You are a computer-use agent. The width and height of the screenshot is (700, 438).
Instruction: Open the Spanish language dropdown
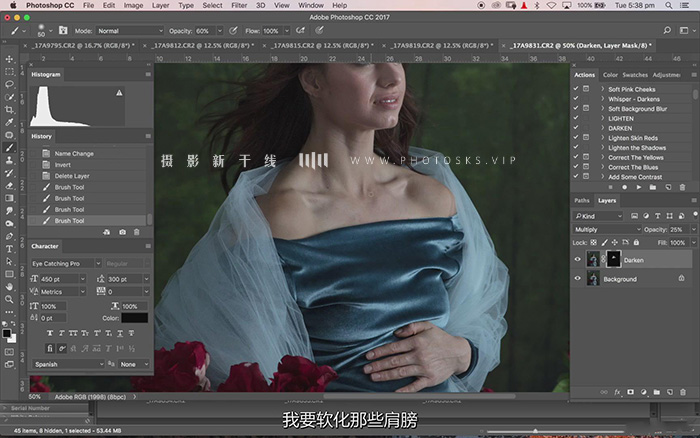pos(68,364)
